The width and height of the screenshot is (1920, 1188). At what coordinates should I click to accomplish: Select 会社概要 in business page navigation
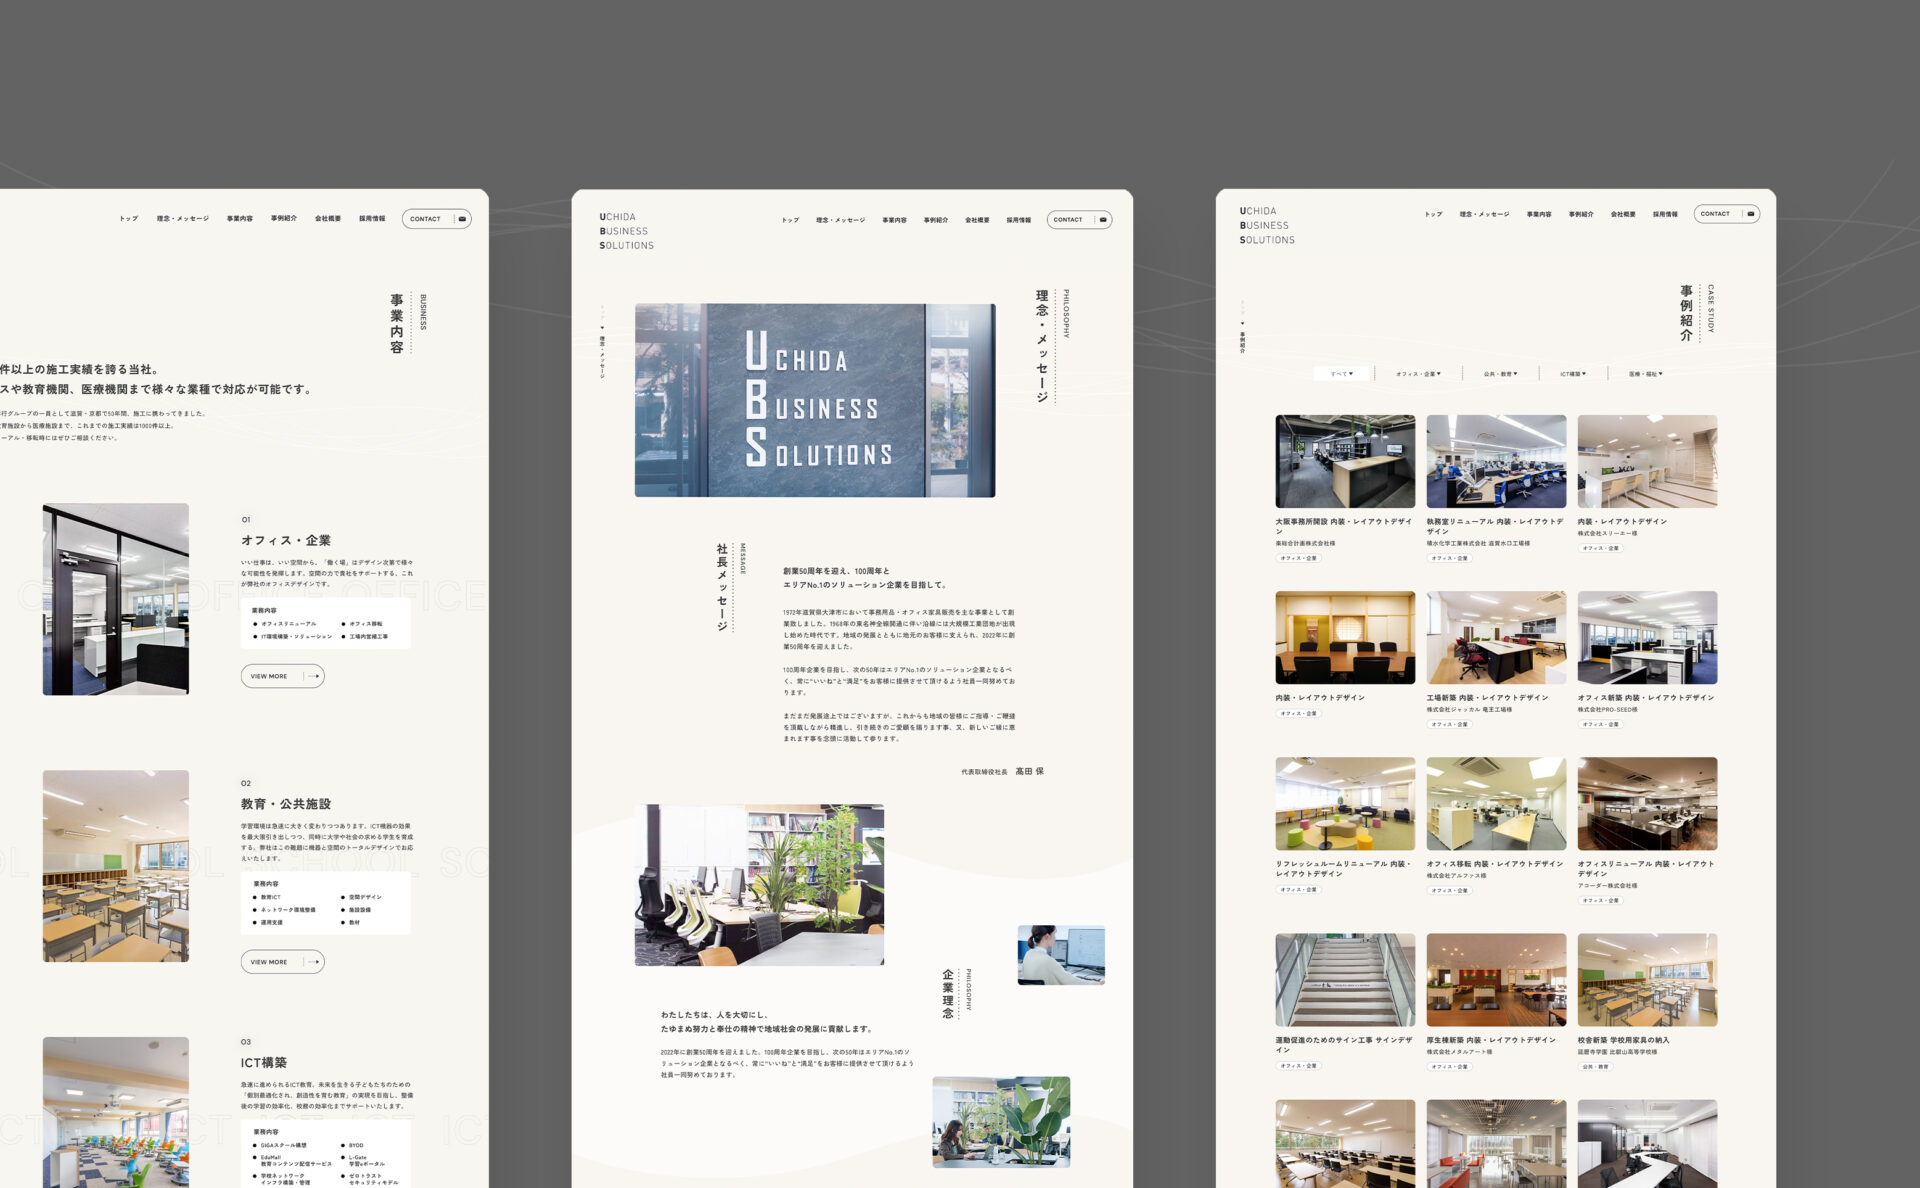tap(328, 219)
